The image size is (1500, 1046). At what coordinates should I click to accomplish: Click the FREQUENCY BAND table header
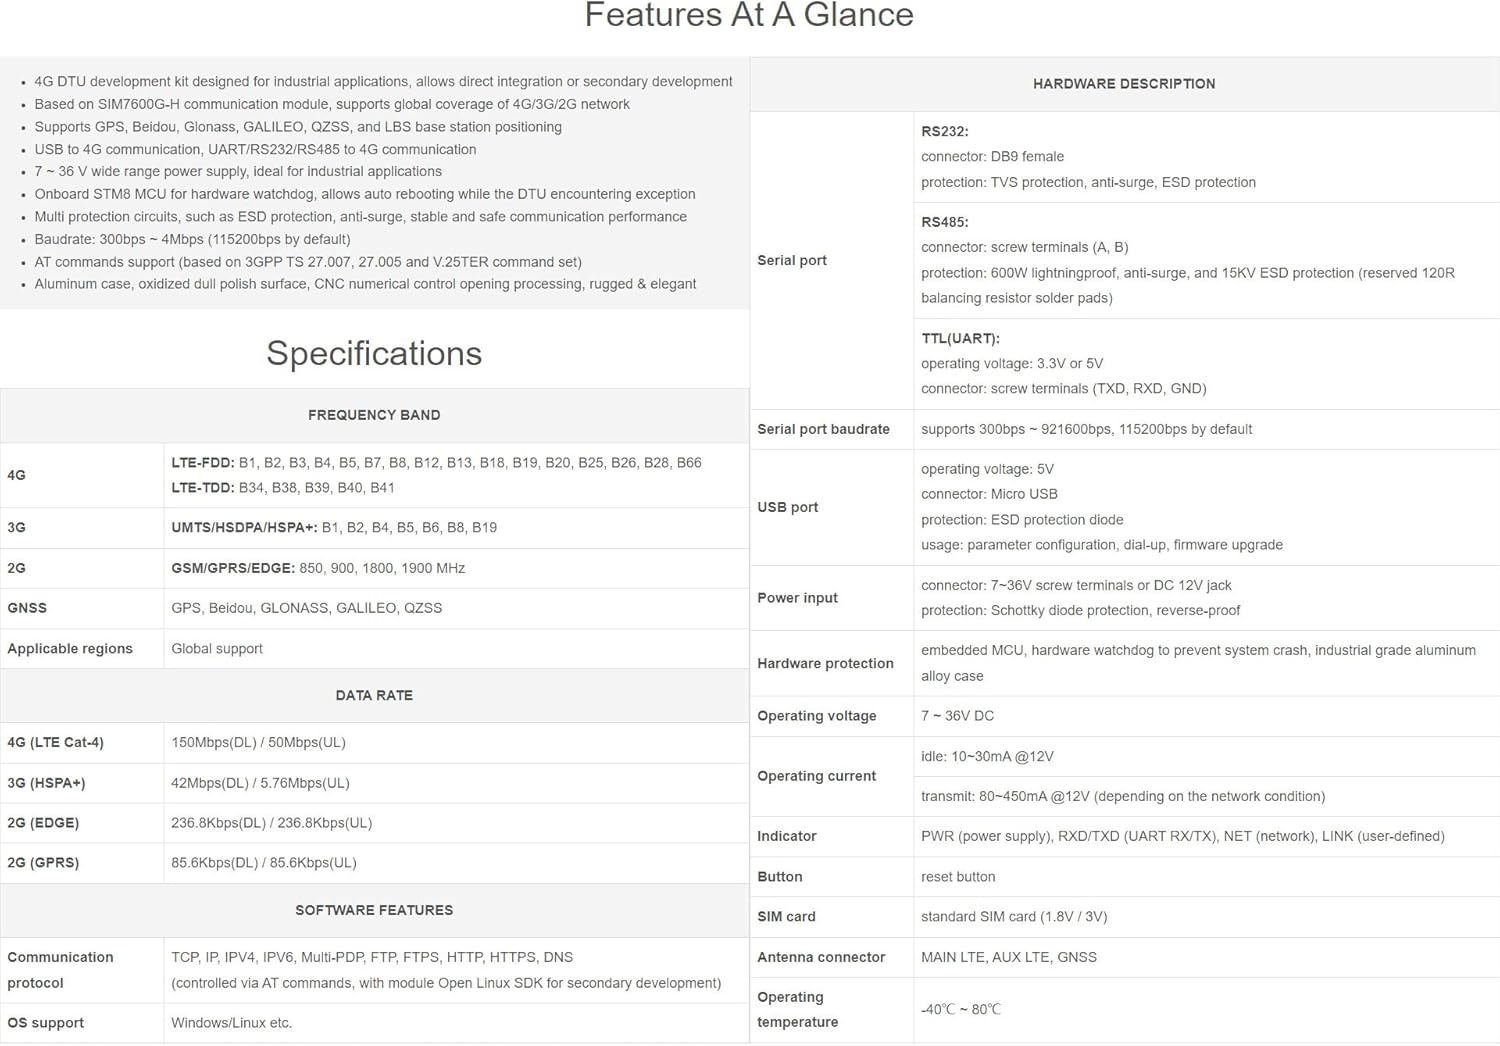374,415
